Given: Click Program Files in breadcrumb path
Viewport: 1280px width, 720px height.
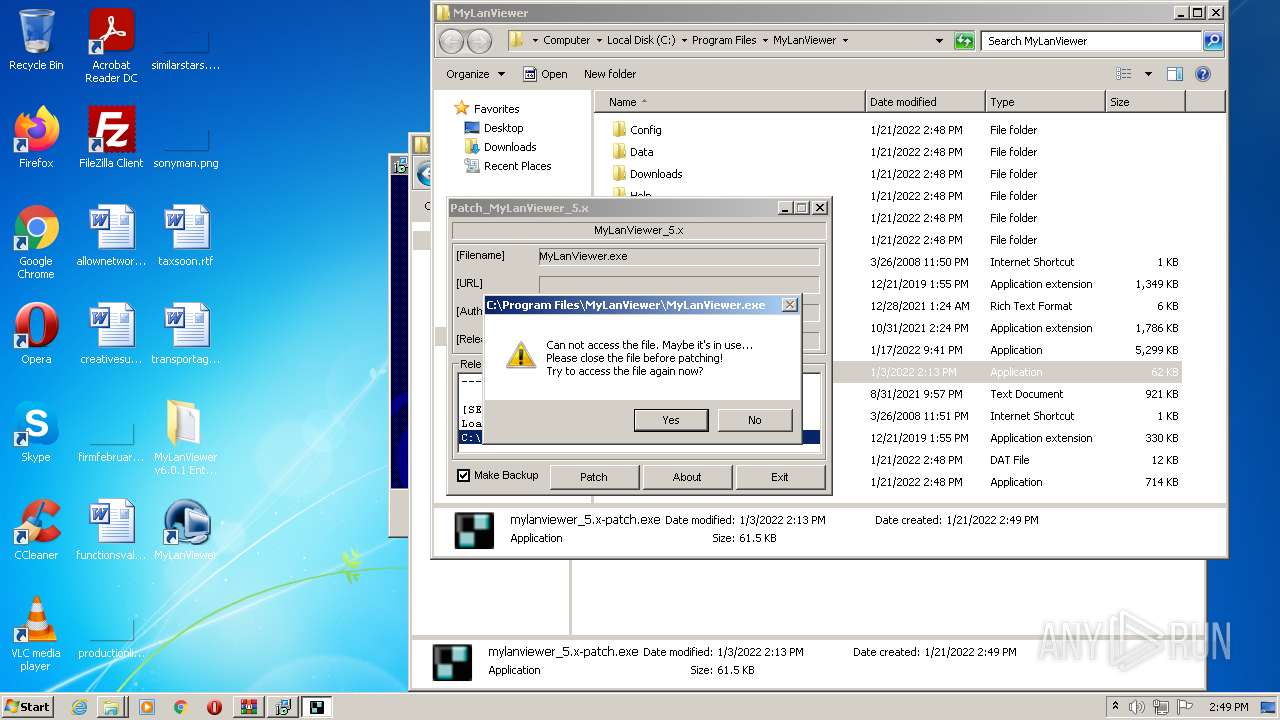Looking at the screenshot, I should pos(724,41).
